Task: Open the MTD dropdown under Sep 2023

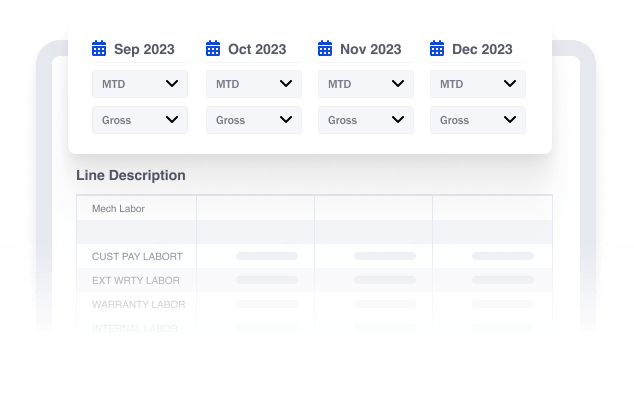Action: tap(140, 84)
